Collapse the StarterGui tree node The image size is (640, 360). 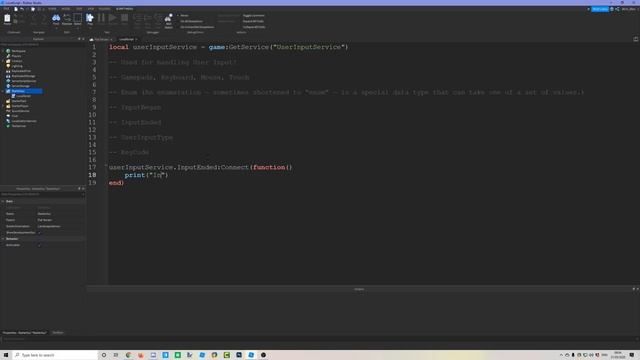pyautogui.click(x=3, y=91)
